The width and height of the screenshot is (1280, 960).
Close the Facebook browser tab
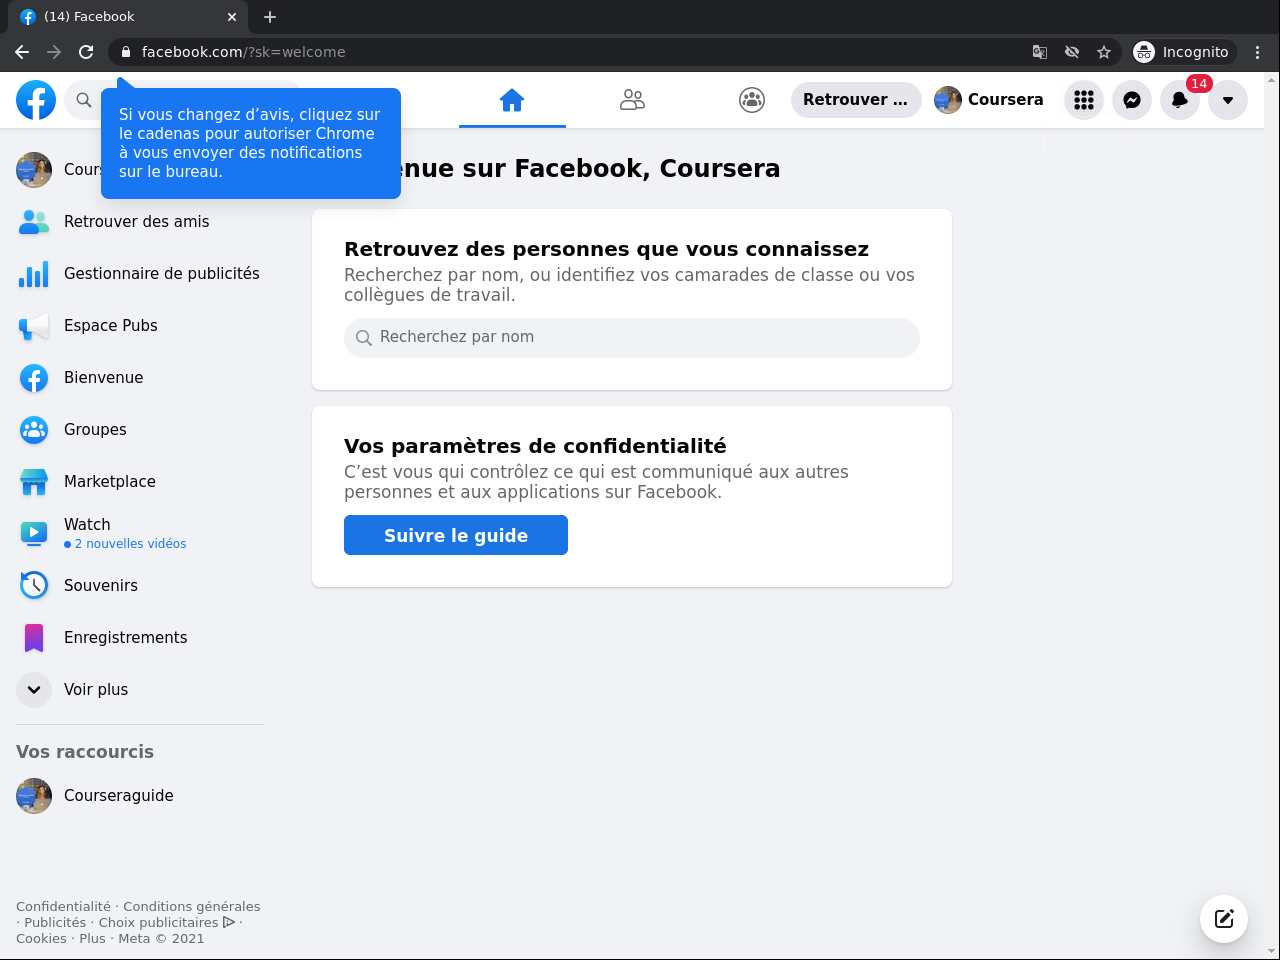point(232,17)
